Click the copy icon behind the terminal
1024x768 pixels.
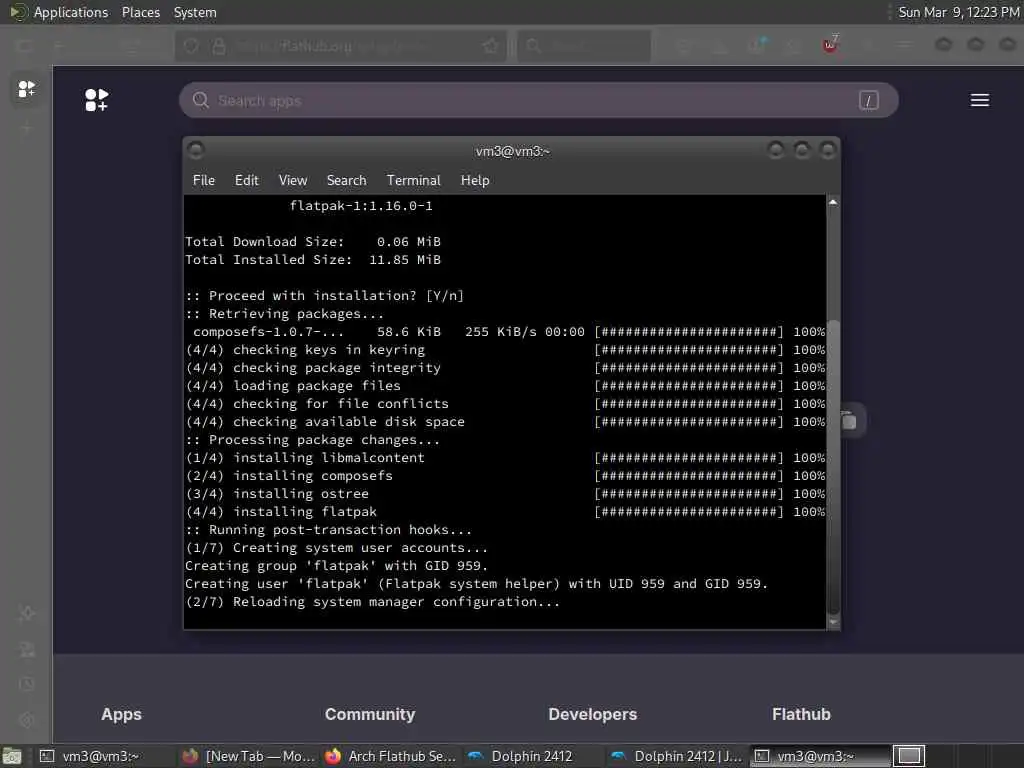click(849, 421)
